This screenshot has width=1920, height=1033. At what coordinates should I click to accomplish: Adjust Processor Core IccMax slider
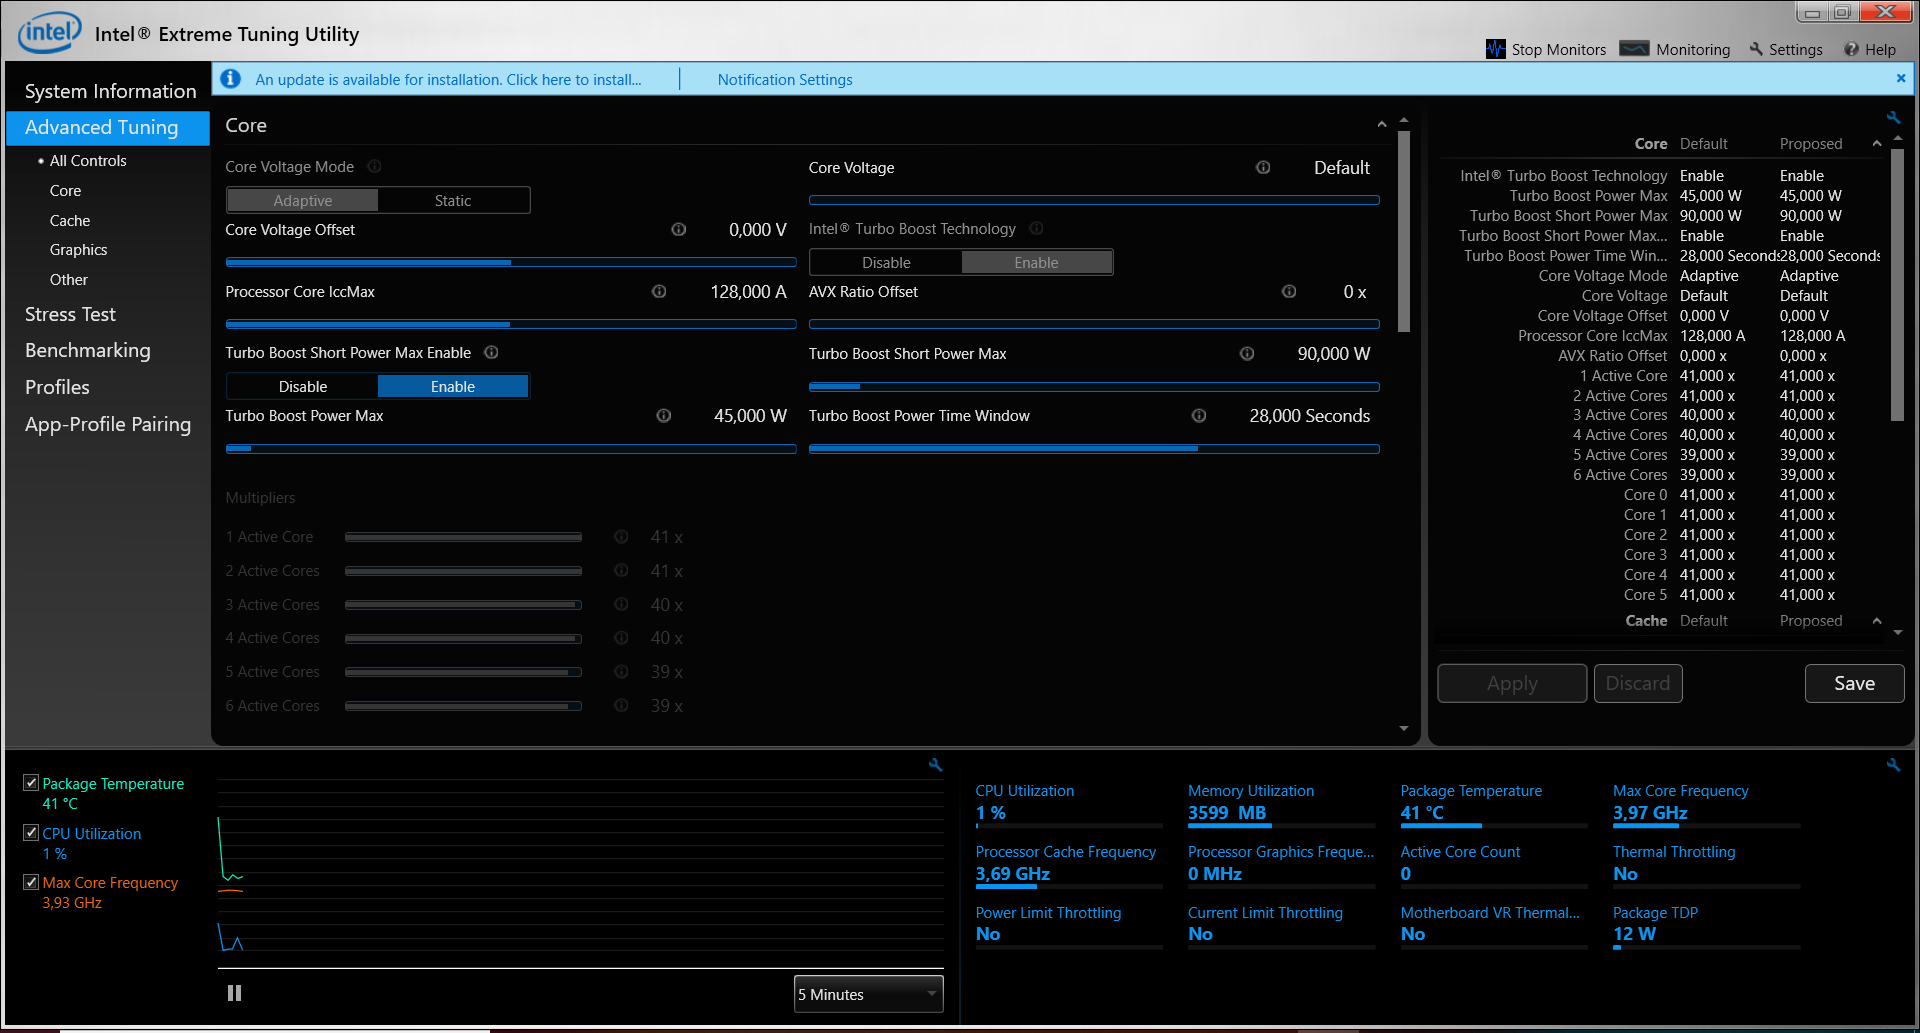511,324
